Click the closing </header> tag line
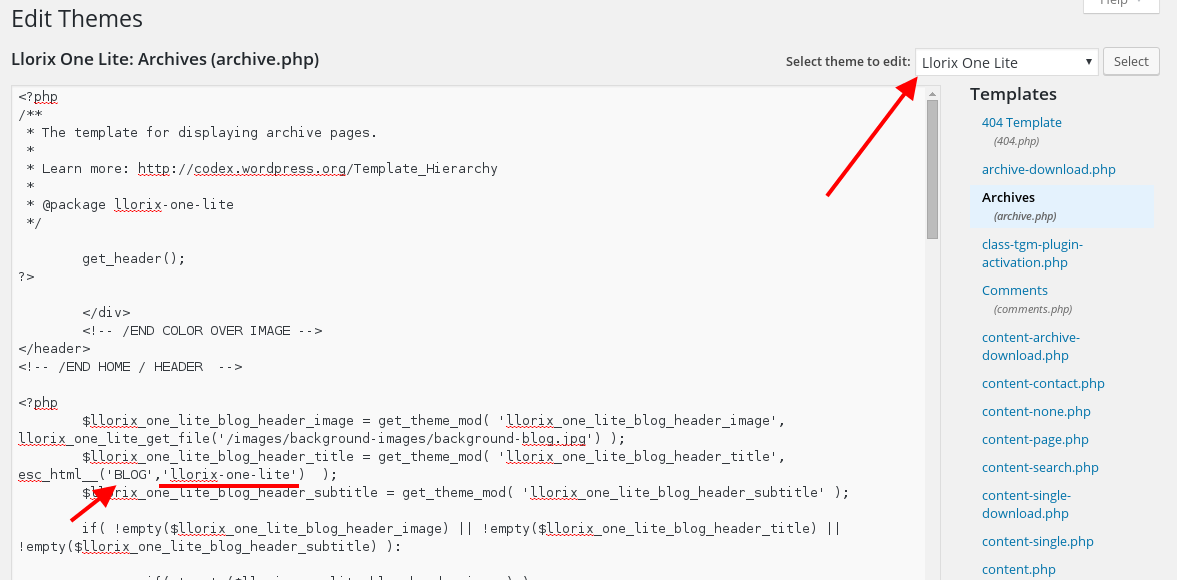This screenshot has height=580, width=1177. click(55, 349)
